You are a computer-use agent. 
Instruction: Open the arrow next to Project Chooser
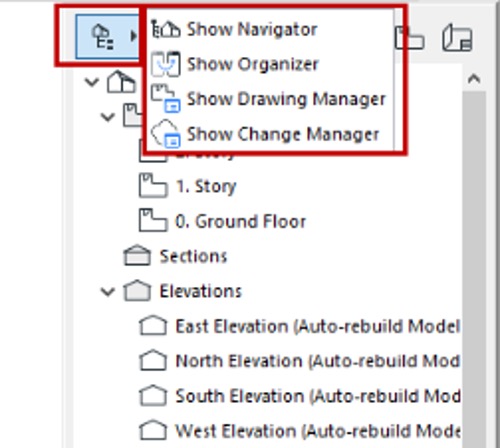(x=134, y=36)
